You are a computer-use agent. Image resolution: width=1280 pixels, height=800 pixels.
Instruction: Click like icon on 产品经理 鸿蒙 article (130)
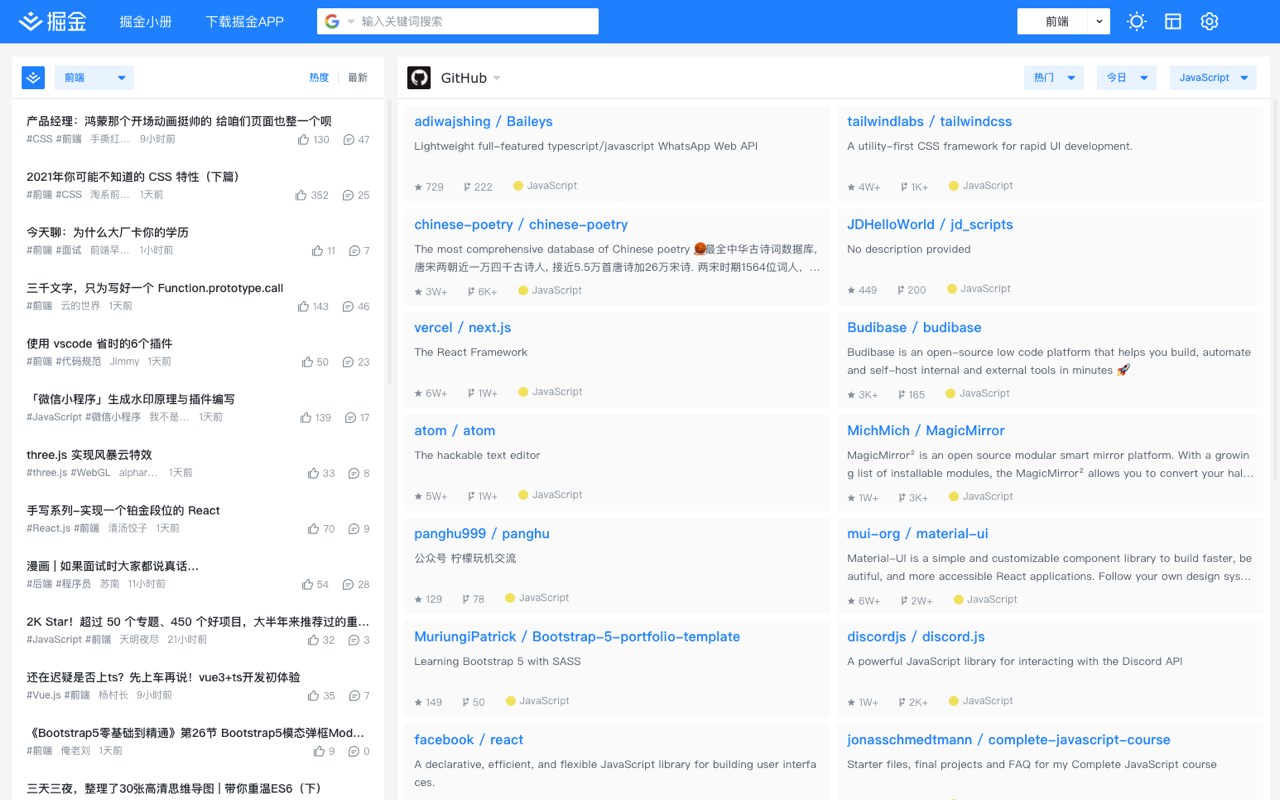tap(303, 140)
